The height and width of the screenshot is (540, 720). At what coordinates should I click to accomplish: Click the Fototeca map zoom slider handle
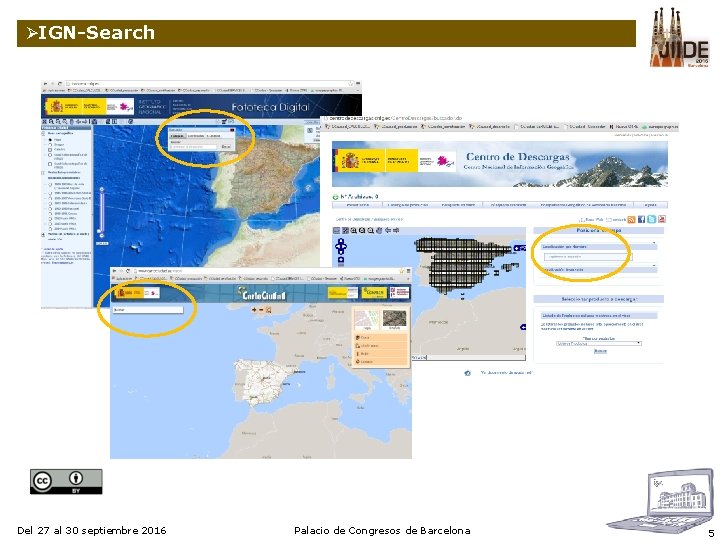click(x=99, y=231)
